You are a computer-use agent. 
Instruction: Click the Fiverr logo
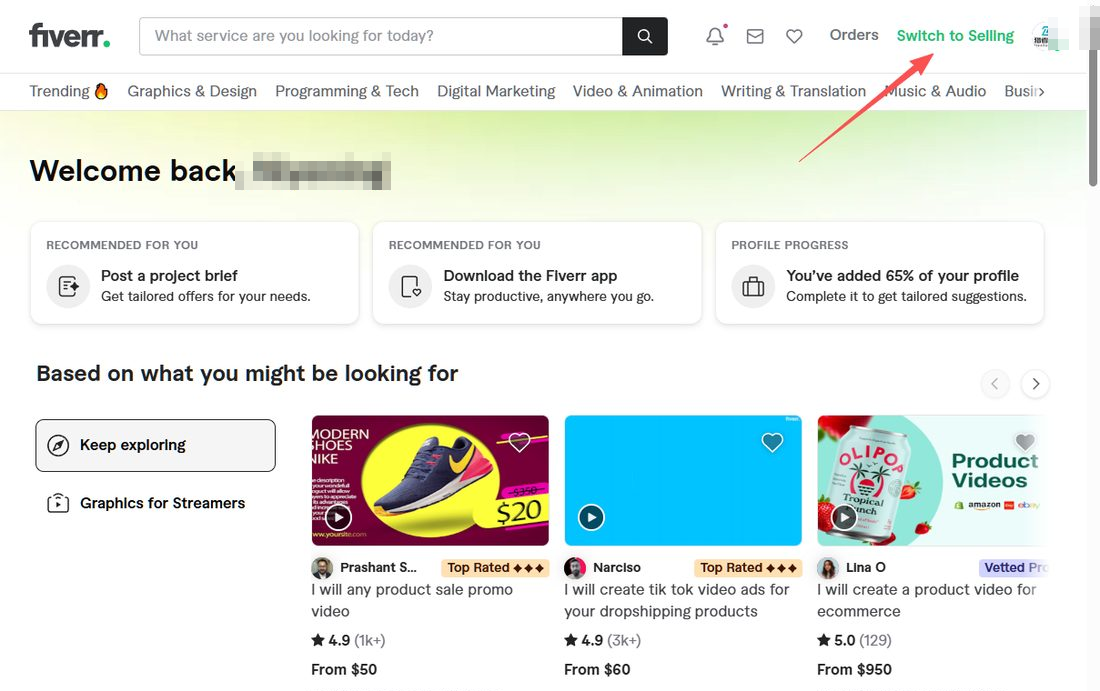coord(69,36)
